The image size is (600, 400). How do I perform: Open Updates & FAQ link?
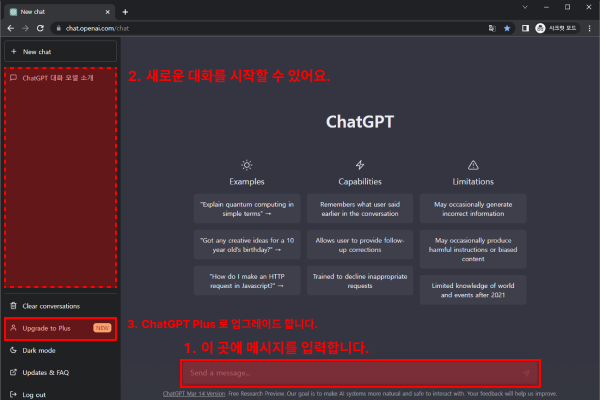46,373
